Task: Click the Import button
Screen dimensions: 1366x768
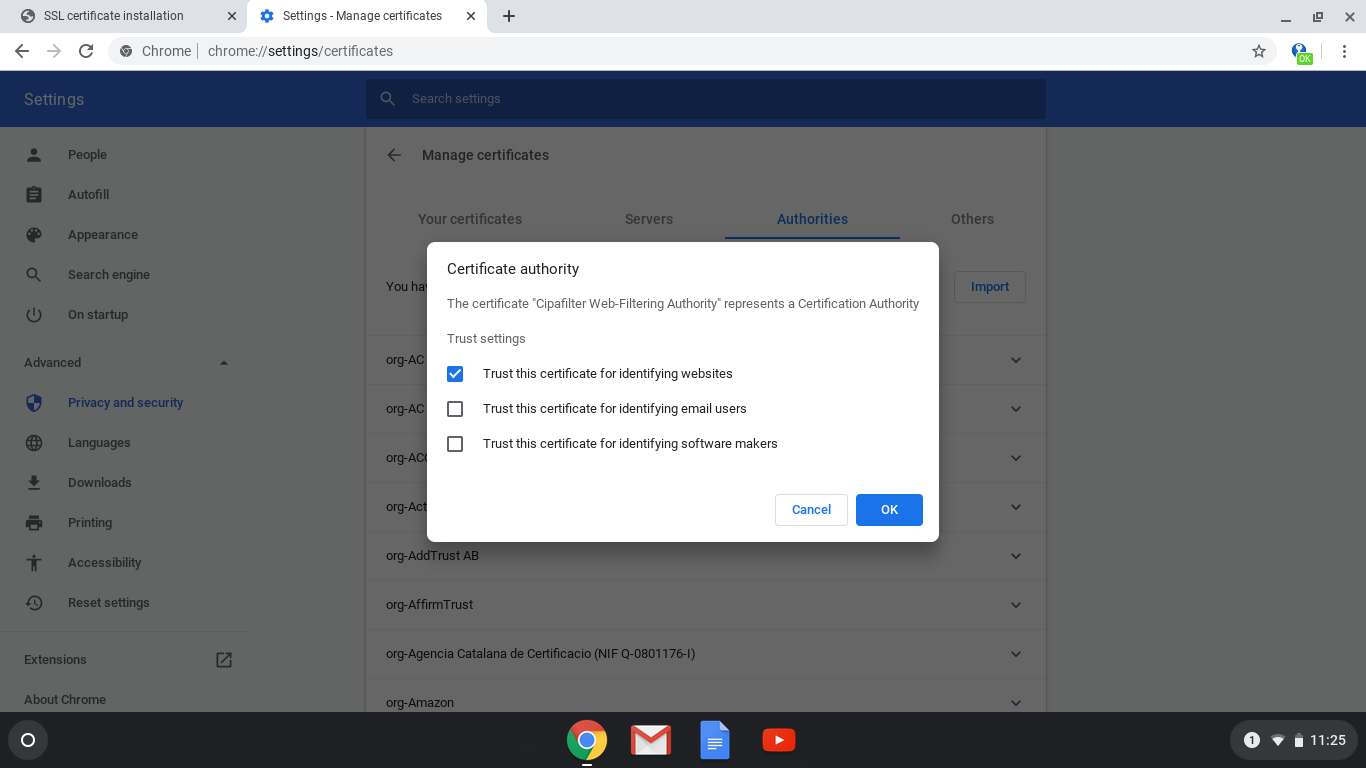Action: 989,286
